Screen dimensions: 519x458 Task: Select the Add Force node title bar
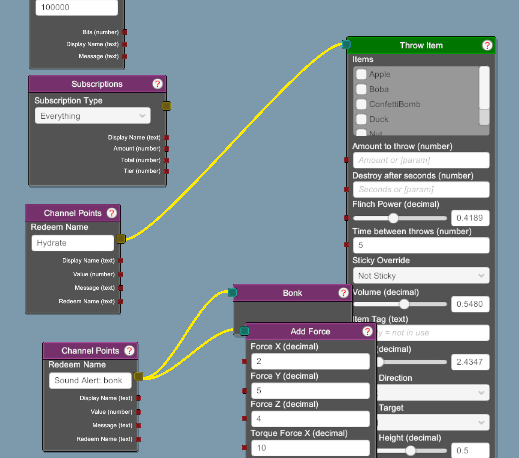point(310,331)
